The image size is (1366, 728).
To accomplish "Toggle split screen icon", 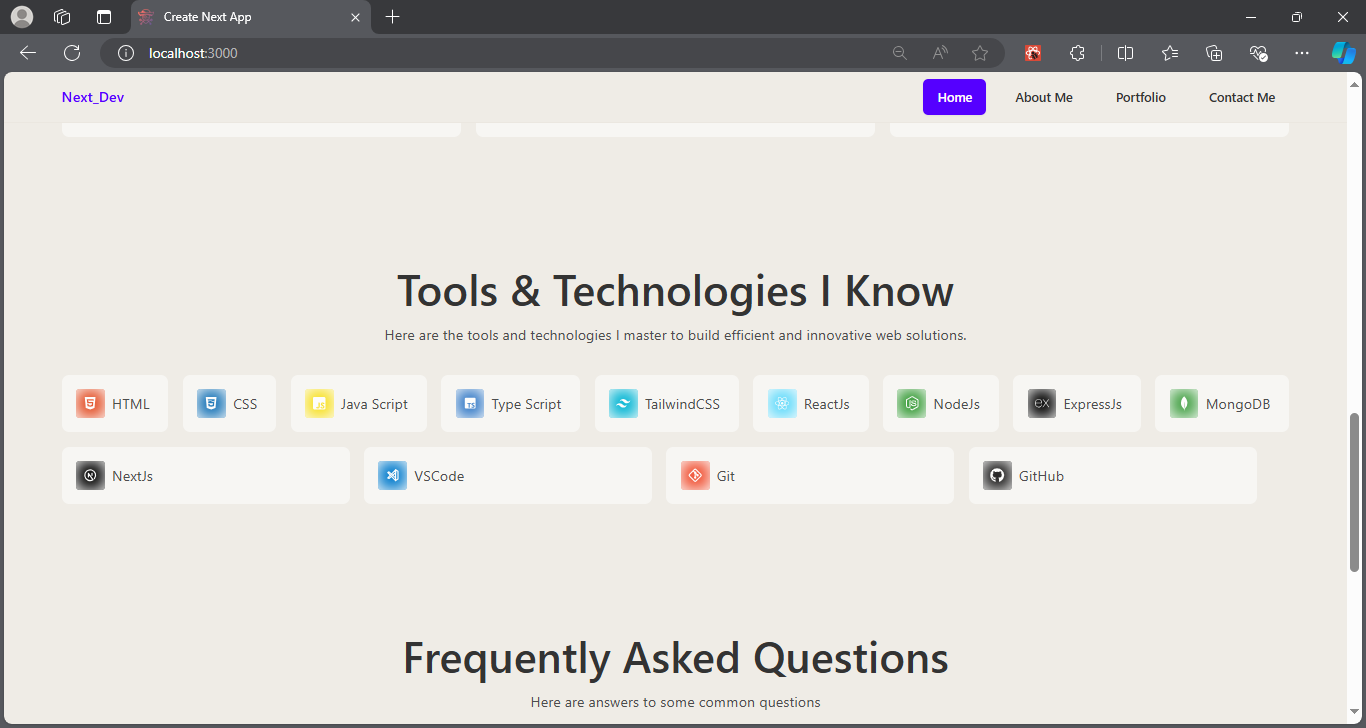I will (x=1125, y=53).
